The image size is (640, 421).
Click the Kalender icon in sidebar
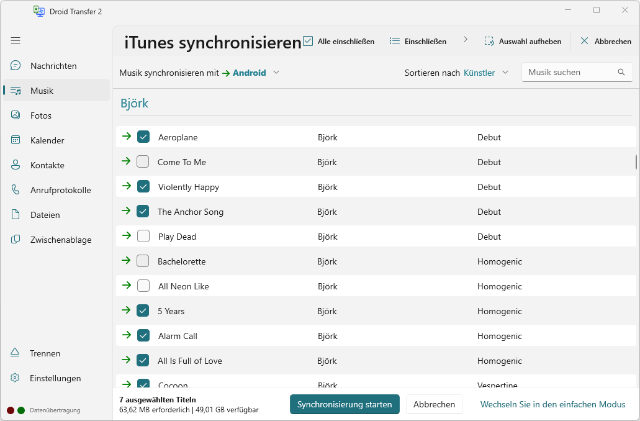tap(16, 140)
